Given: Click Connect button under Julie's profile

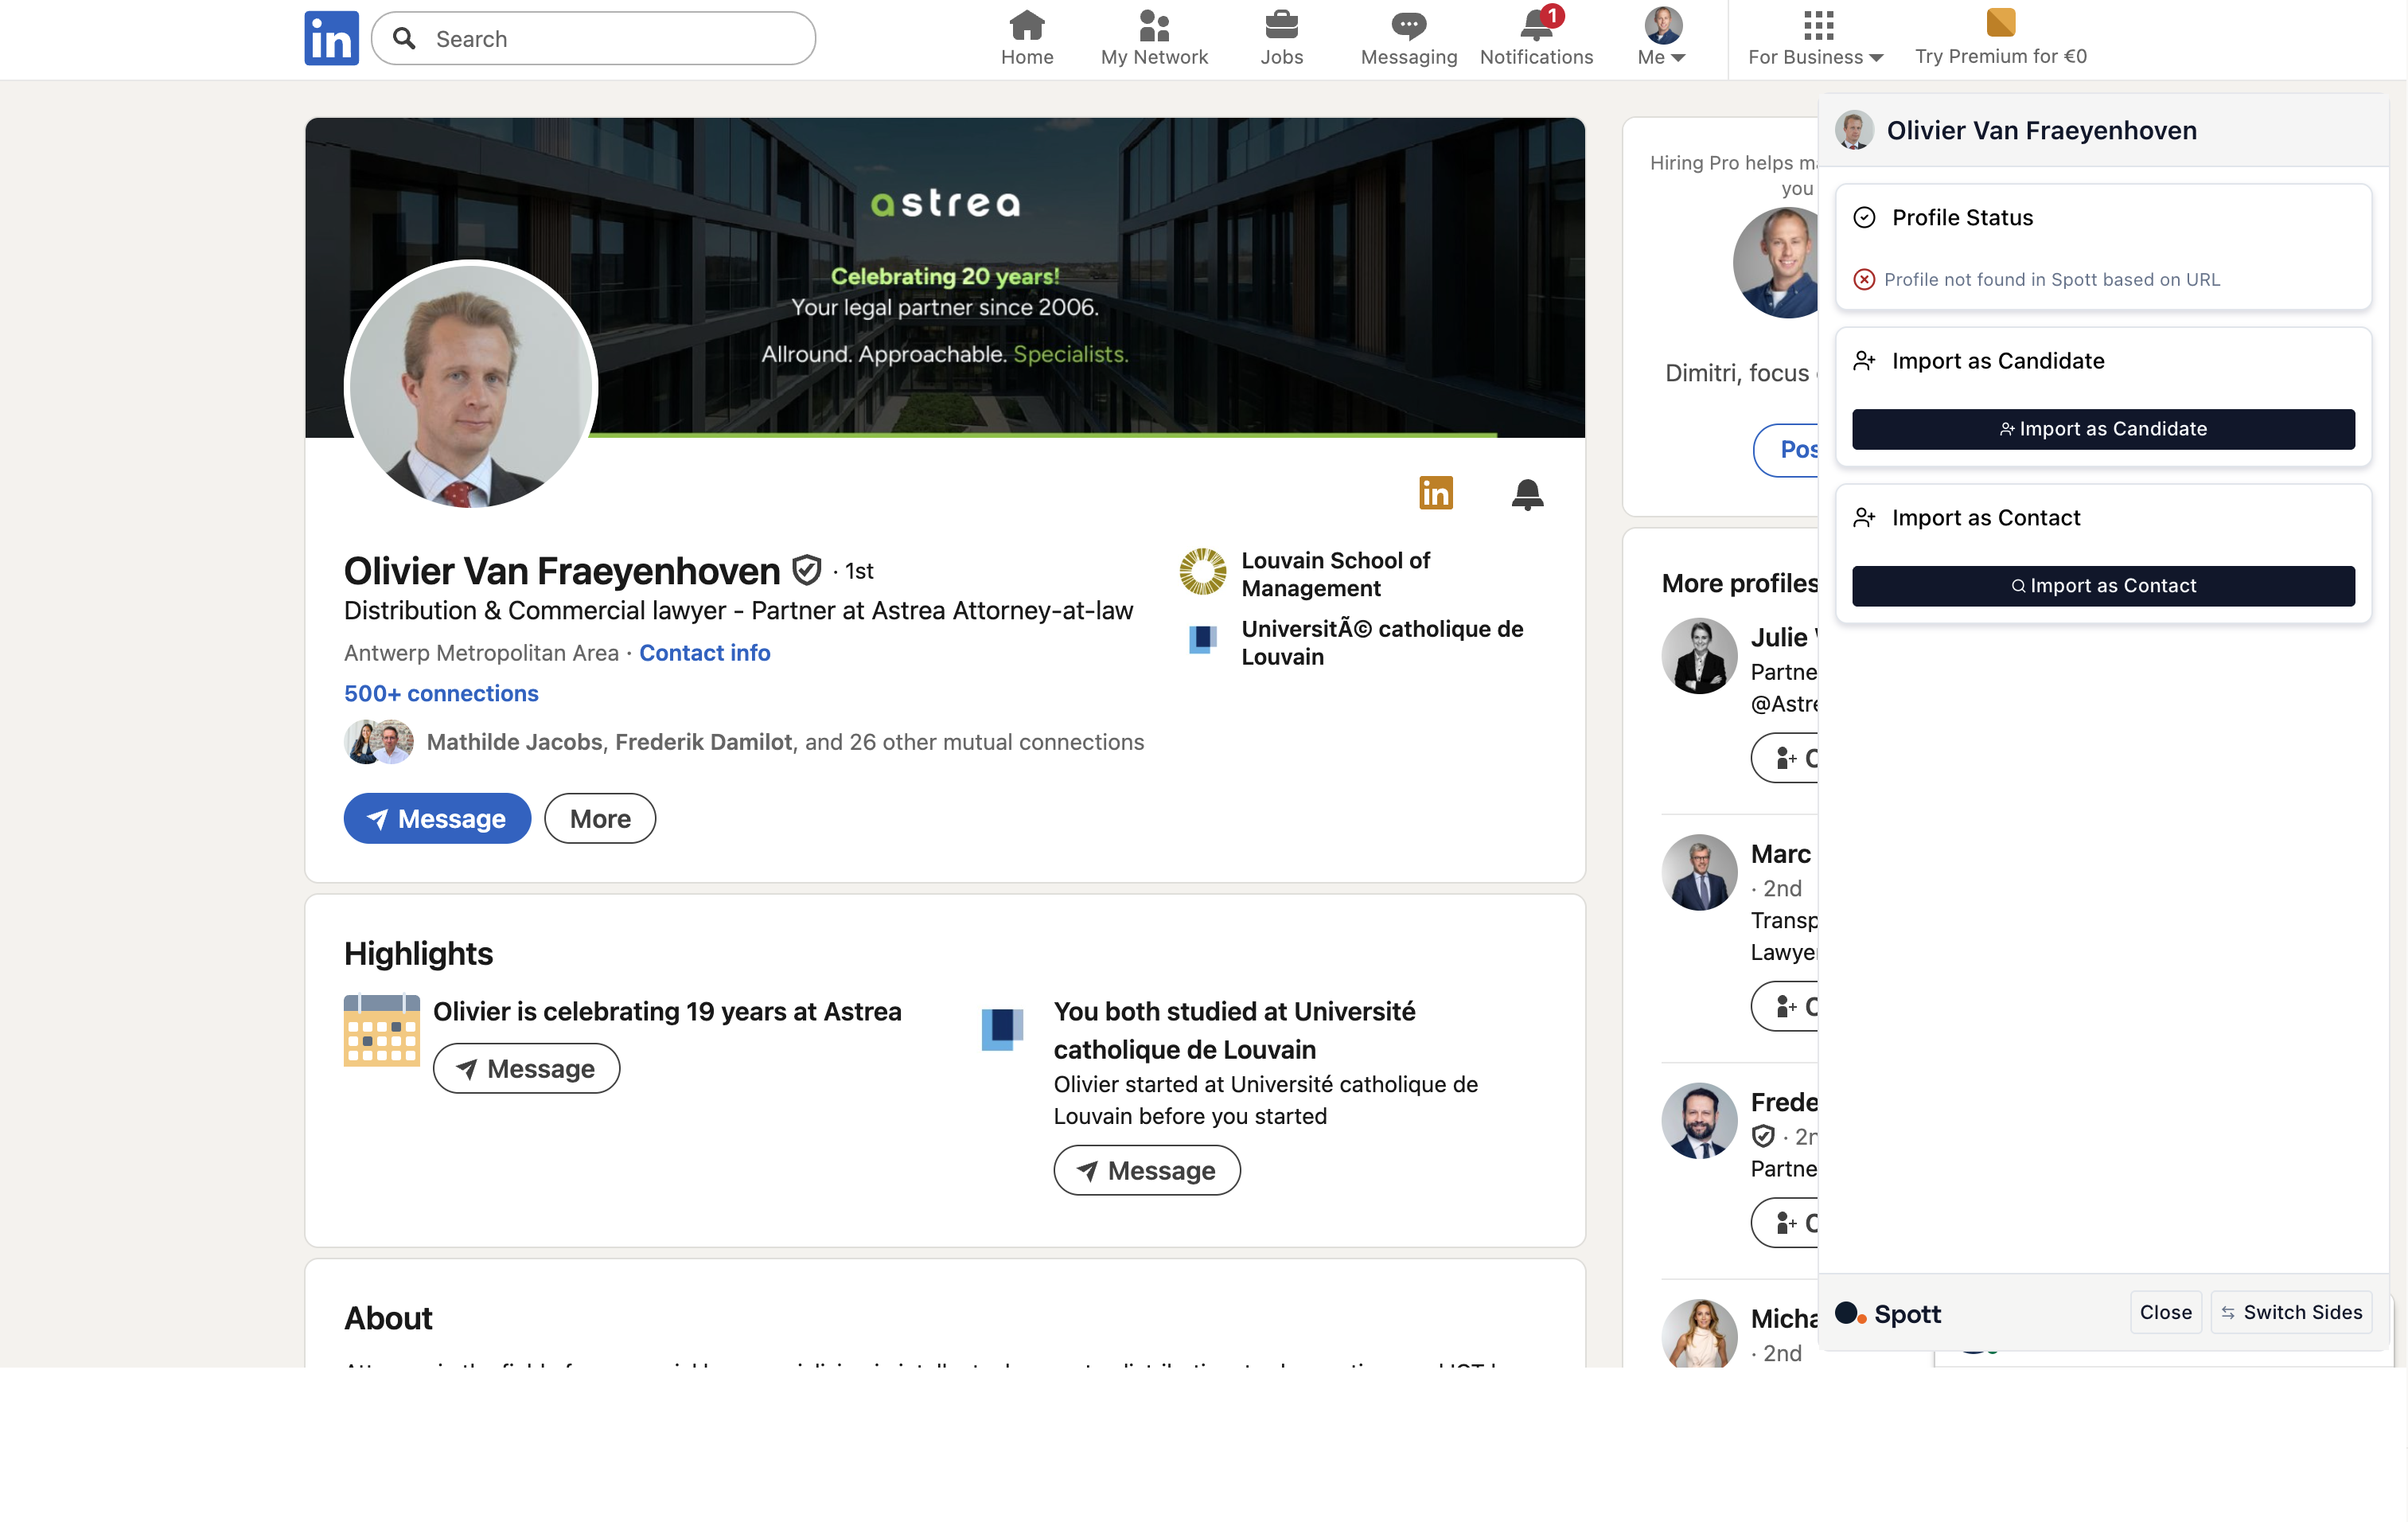Looking at the screenshot, I should pyautogui.click(x=1785, y=758).
